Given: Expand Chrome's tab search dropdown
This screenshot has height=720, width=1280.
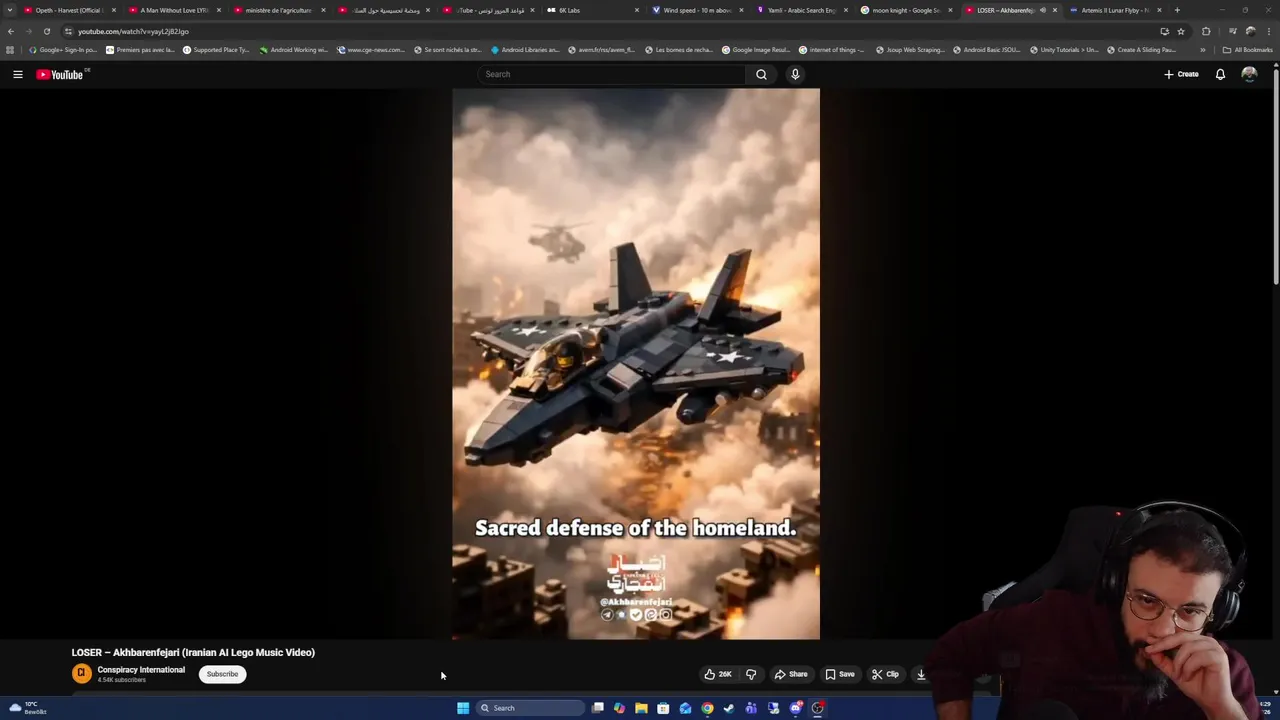Looking at the screenshot, I should (x=10, y=10).
